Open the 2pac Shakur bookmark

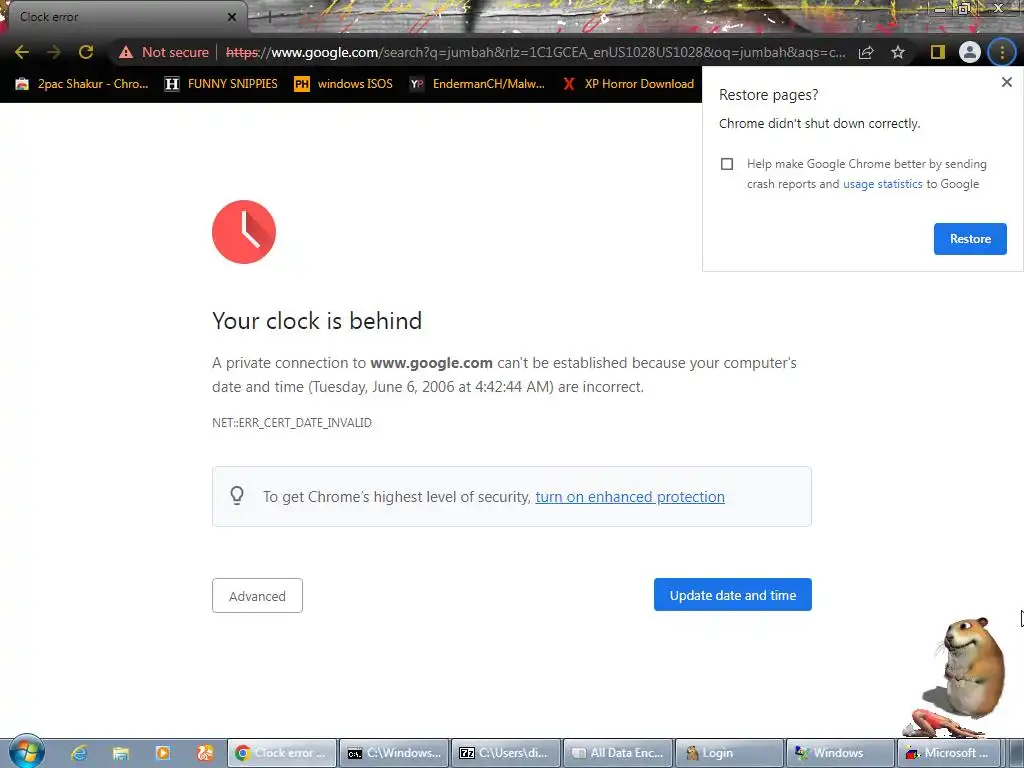pos(82,84)
